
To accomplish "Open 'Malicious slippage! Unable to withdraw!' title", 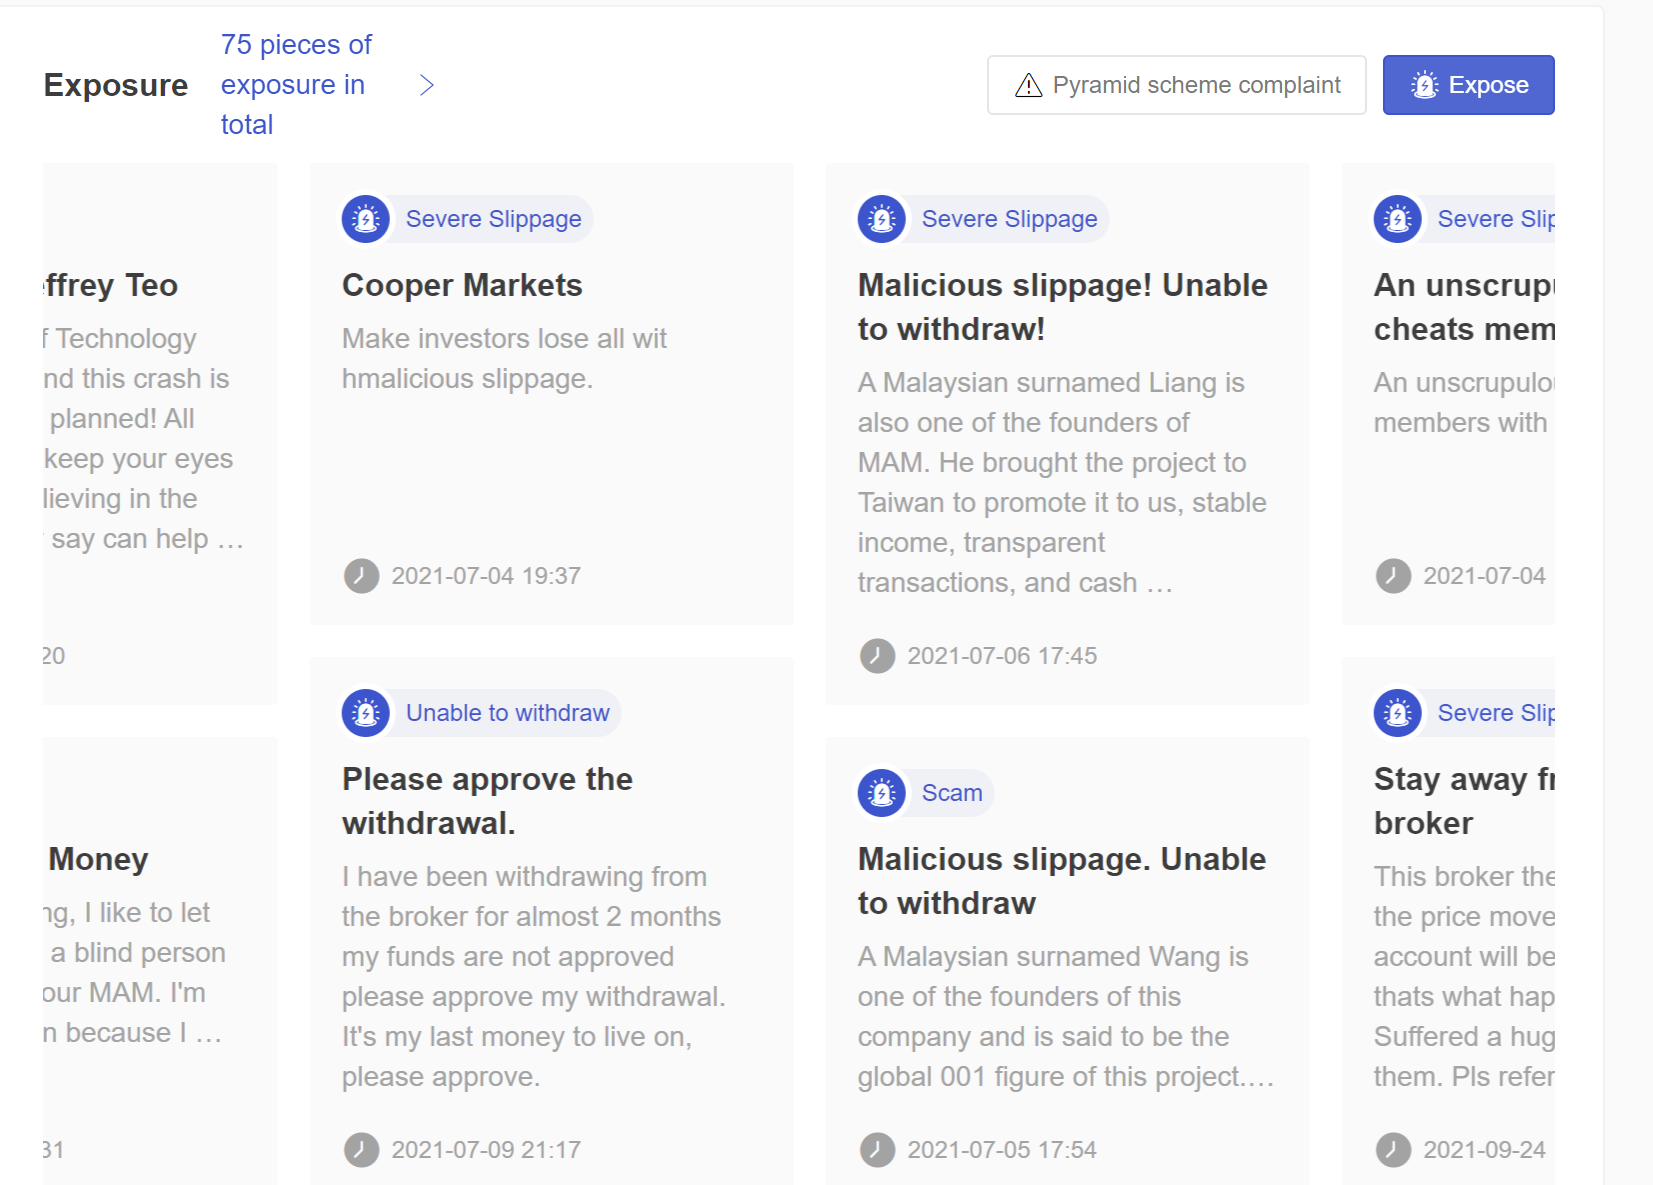I will 1063,307.
